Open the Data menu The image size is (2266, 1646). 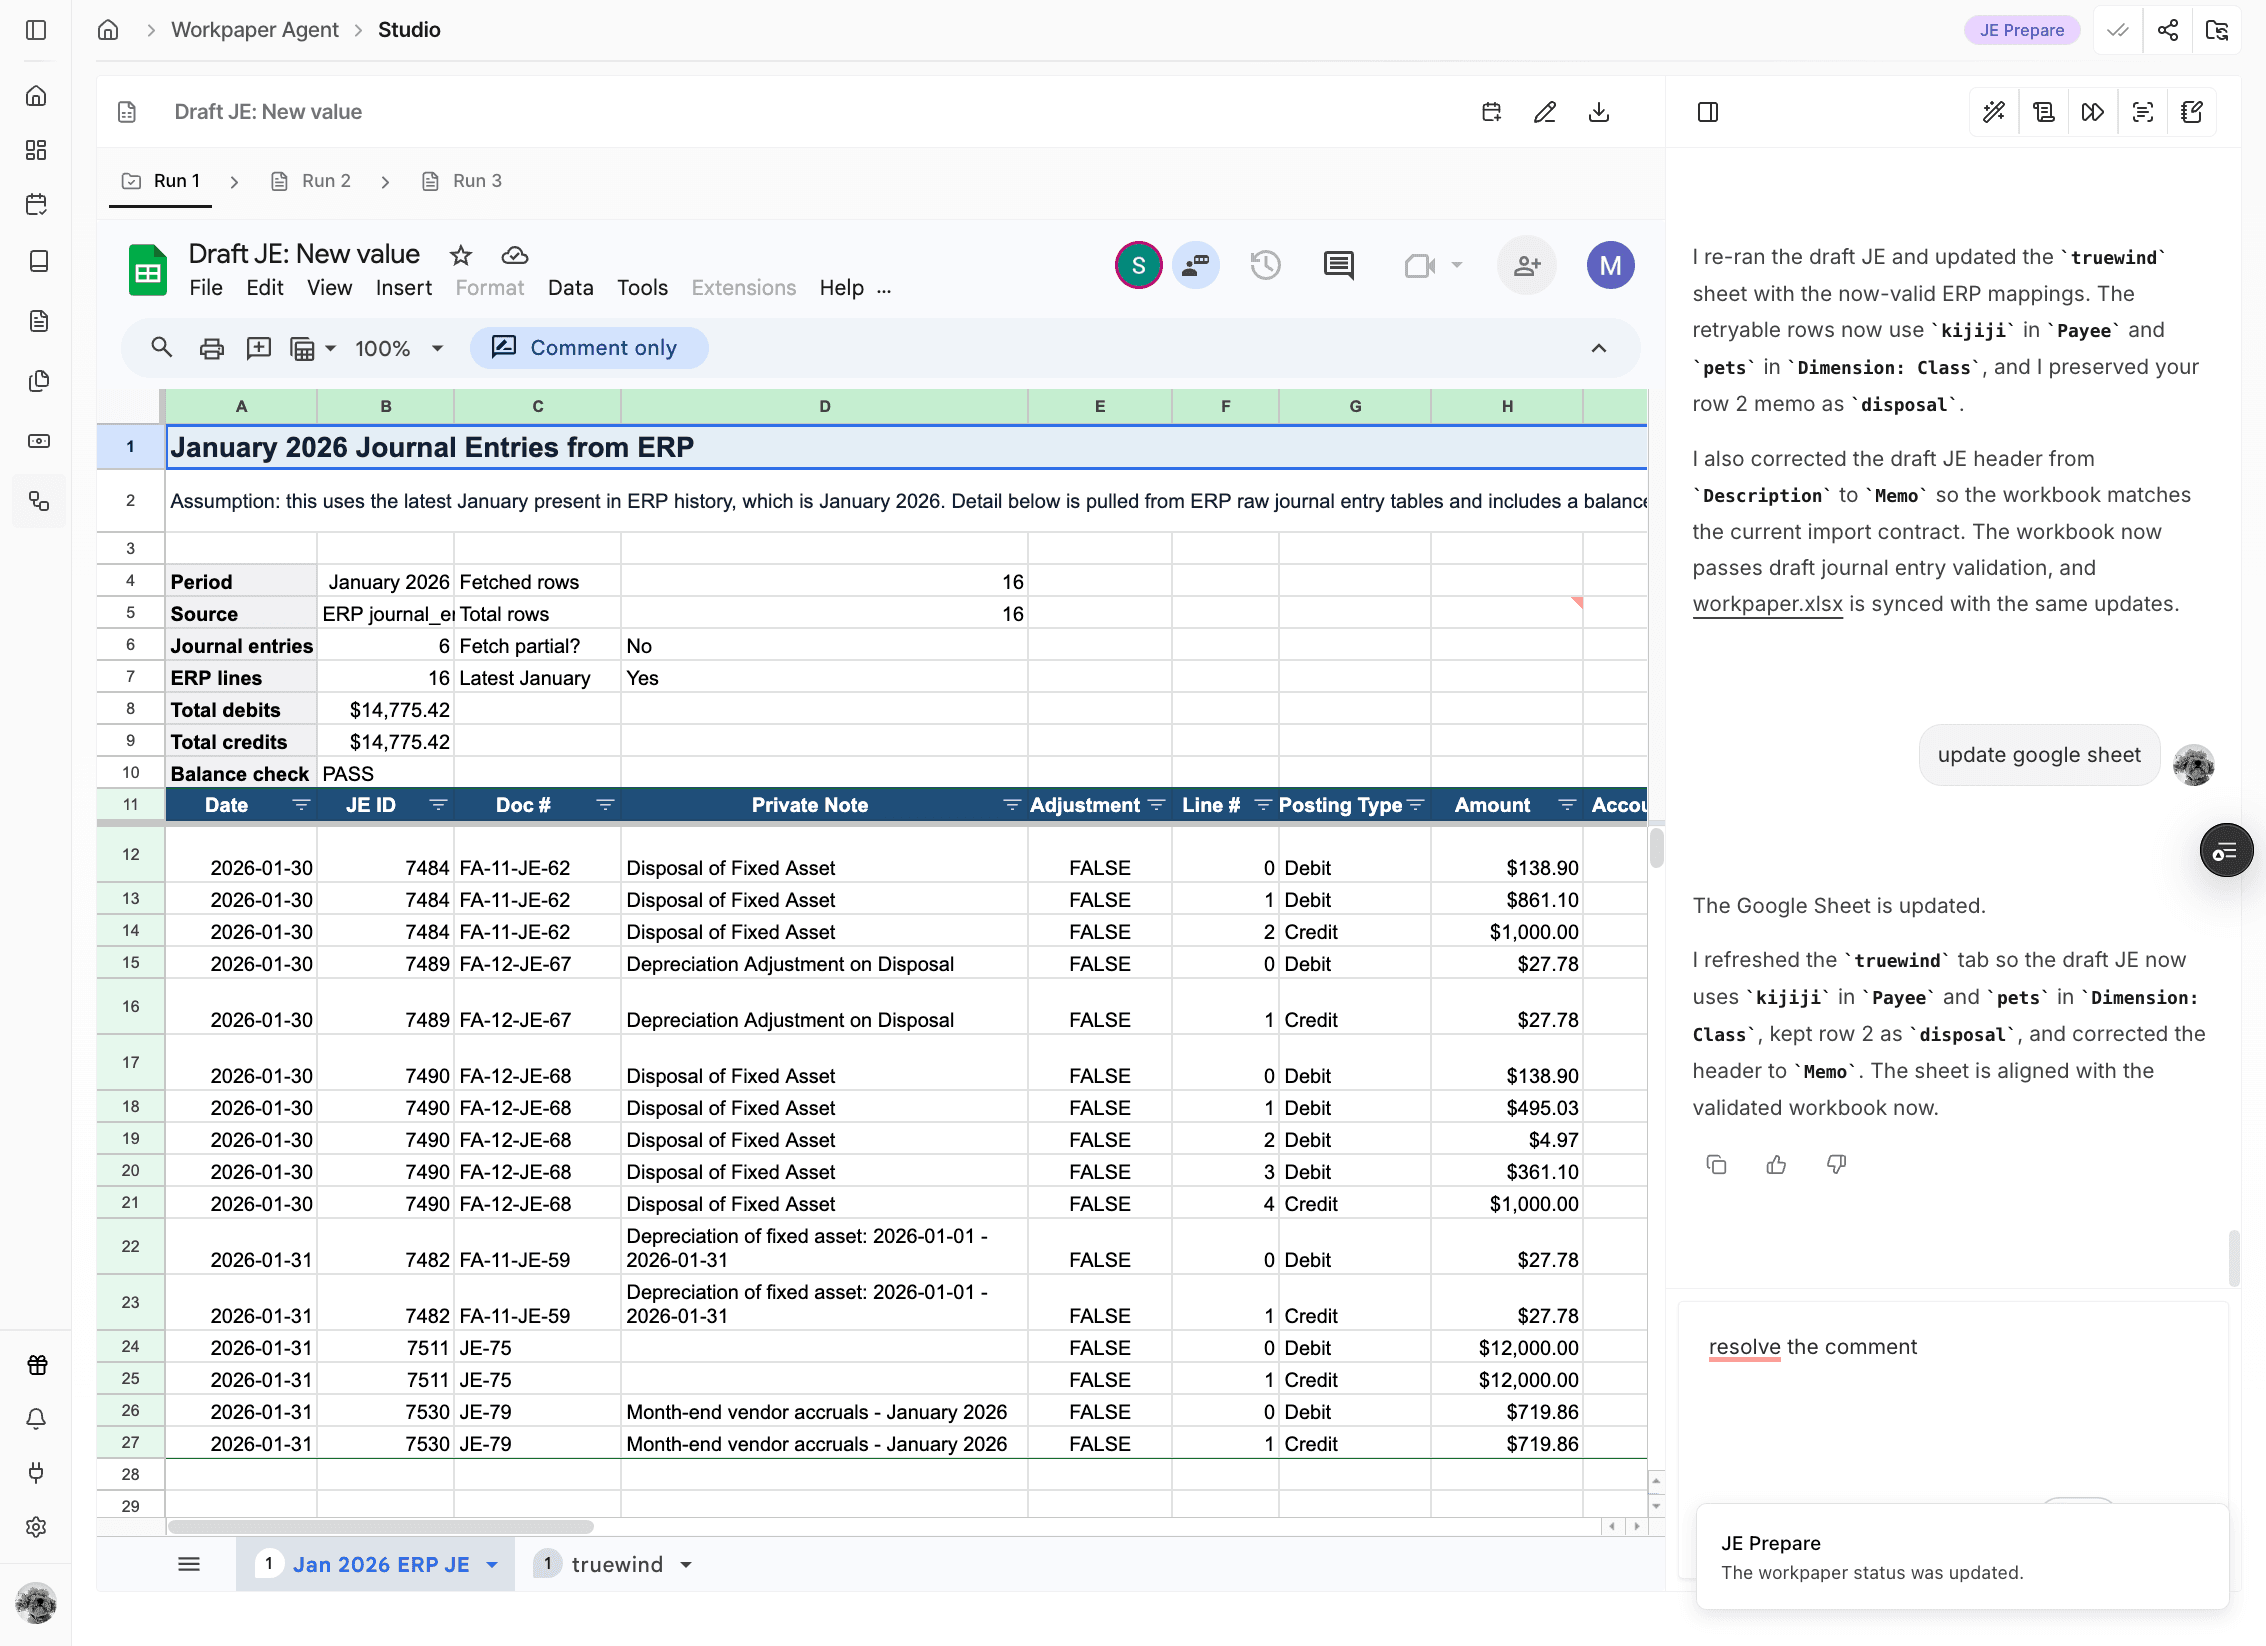pyautogui.click(x=570, y=287)
